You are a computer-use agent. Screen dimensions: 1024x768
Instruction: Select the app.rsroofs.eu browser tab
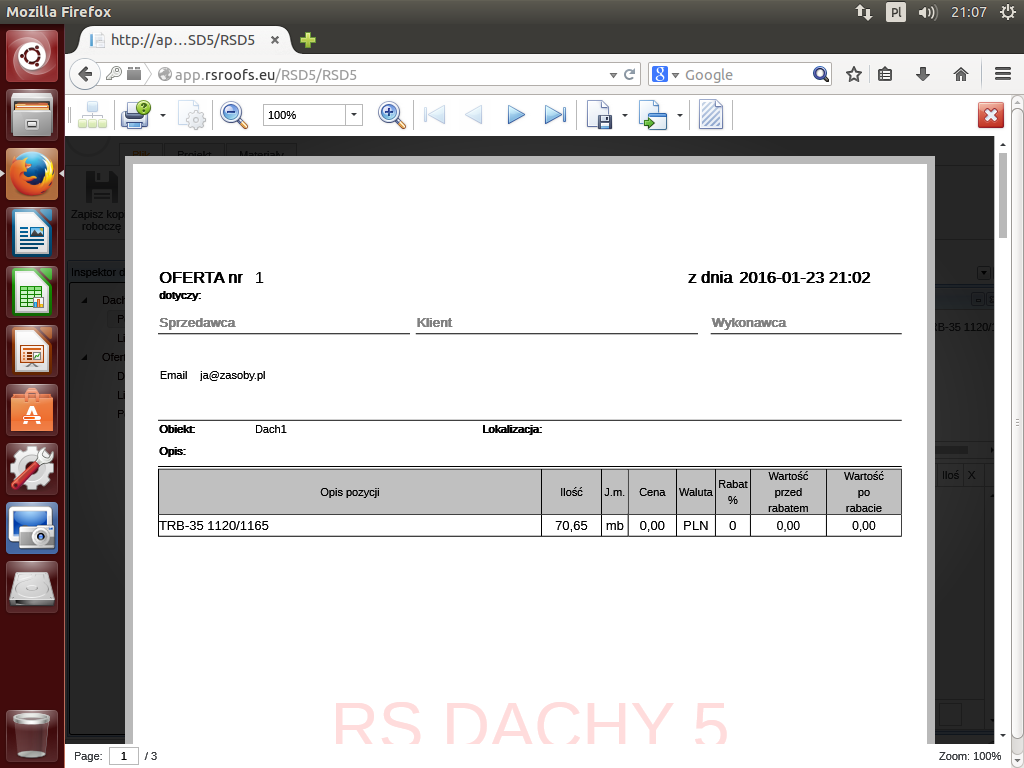[182, 40]
